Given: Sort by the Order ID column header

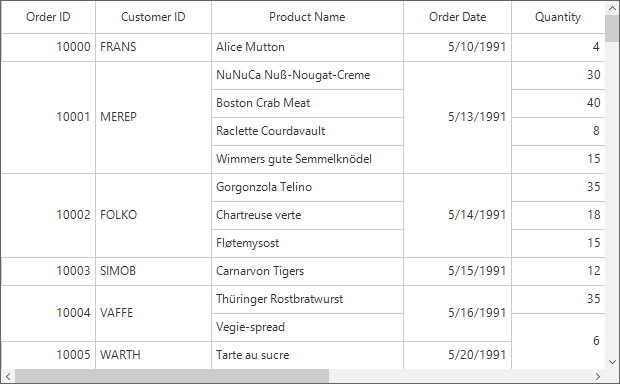Looking at the screenshot, I should pyautogui.click(x=48, y=17).
